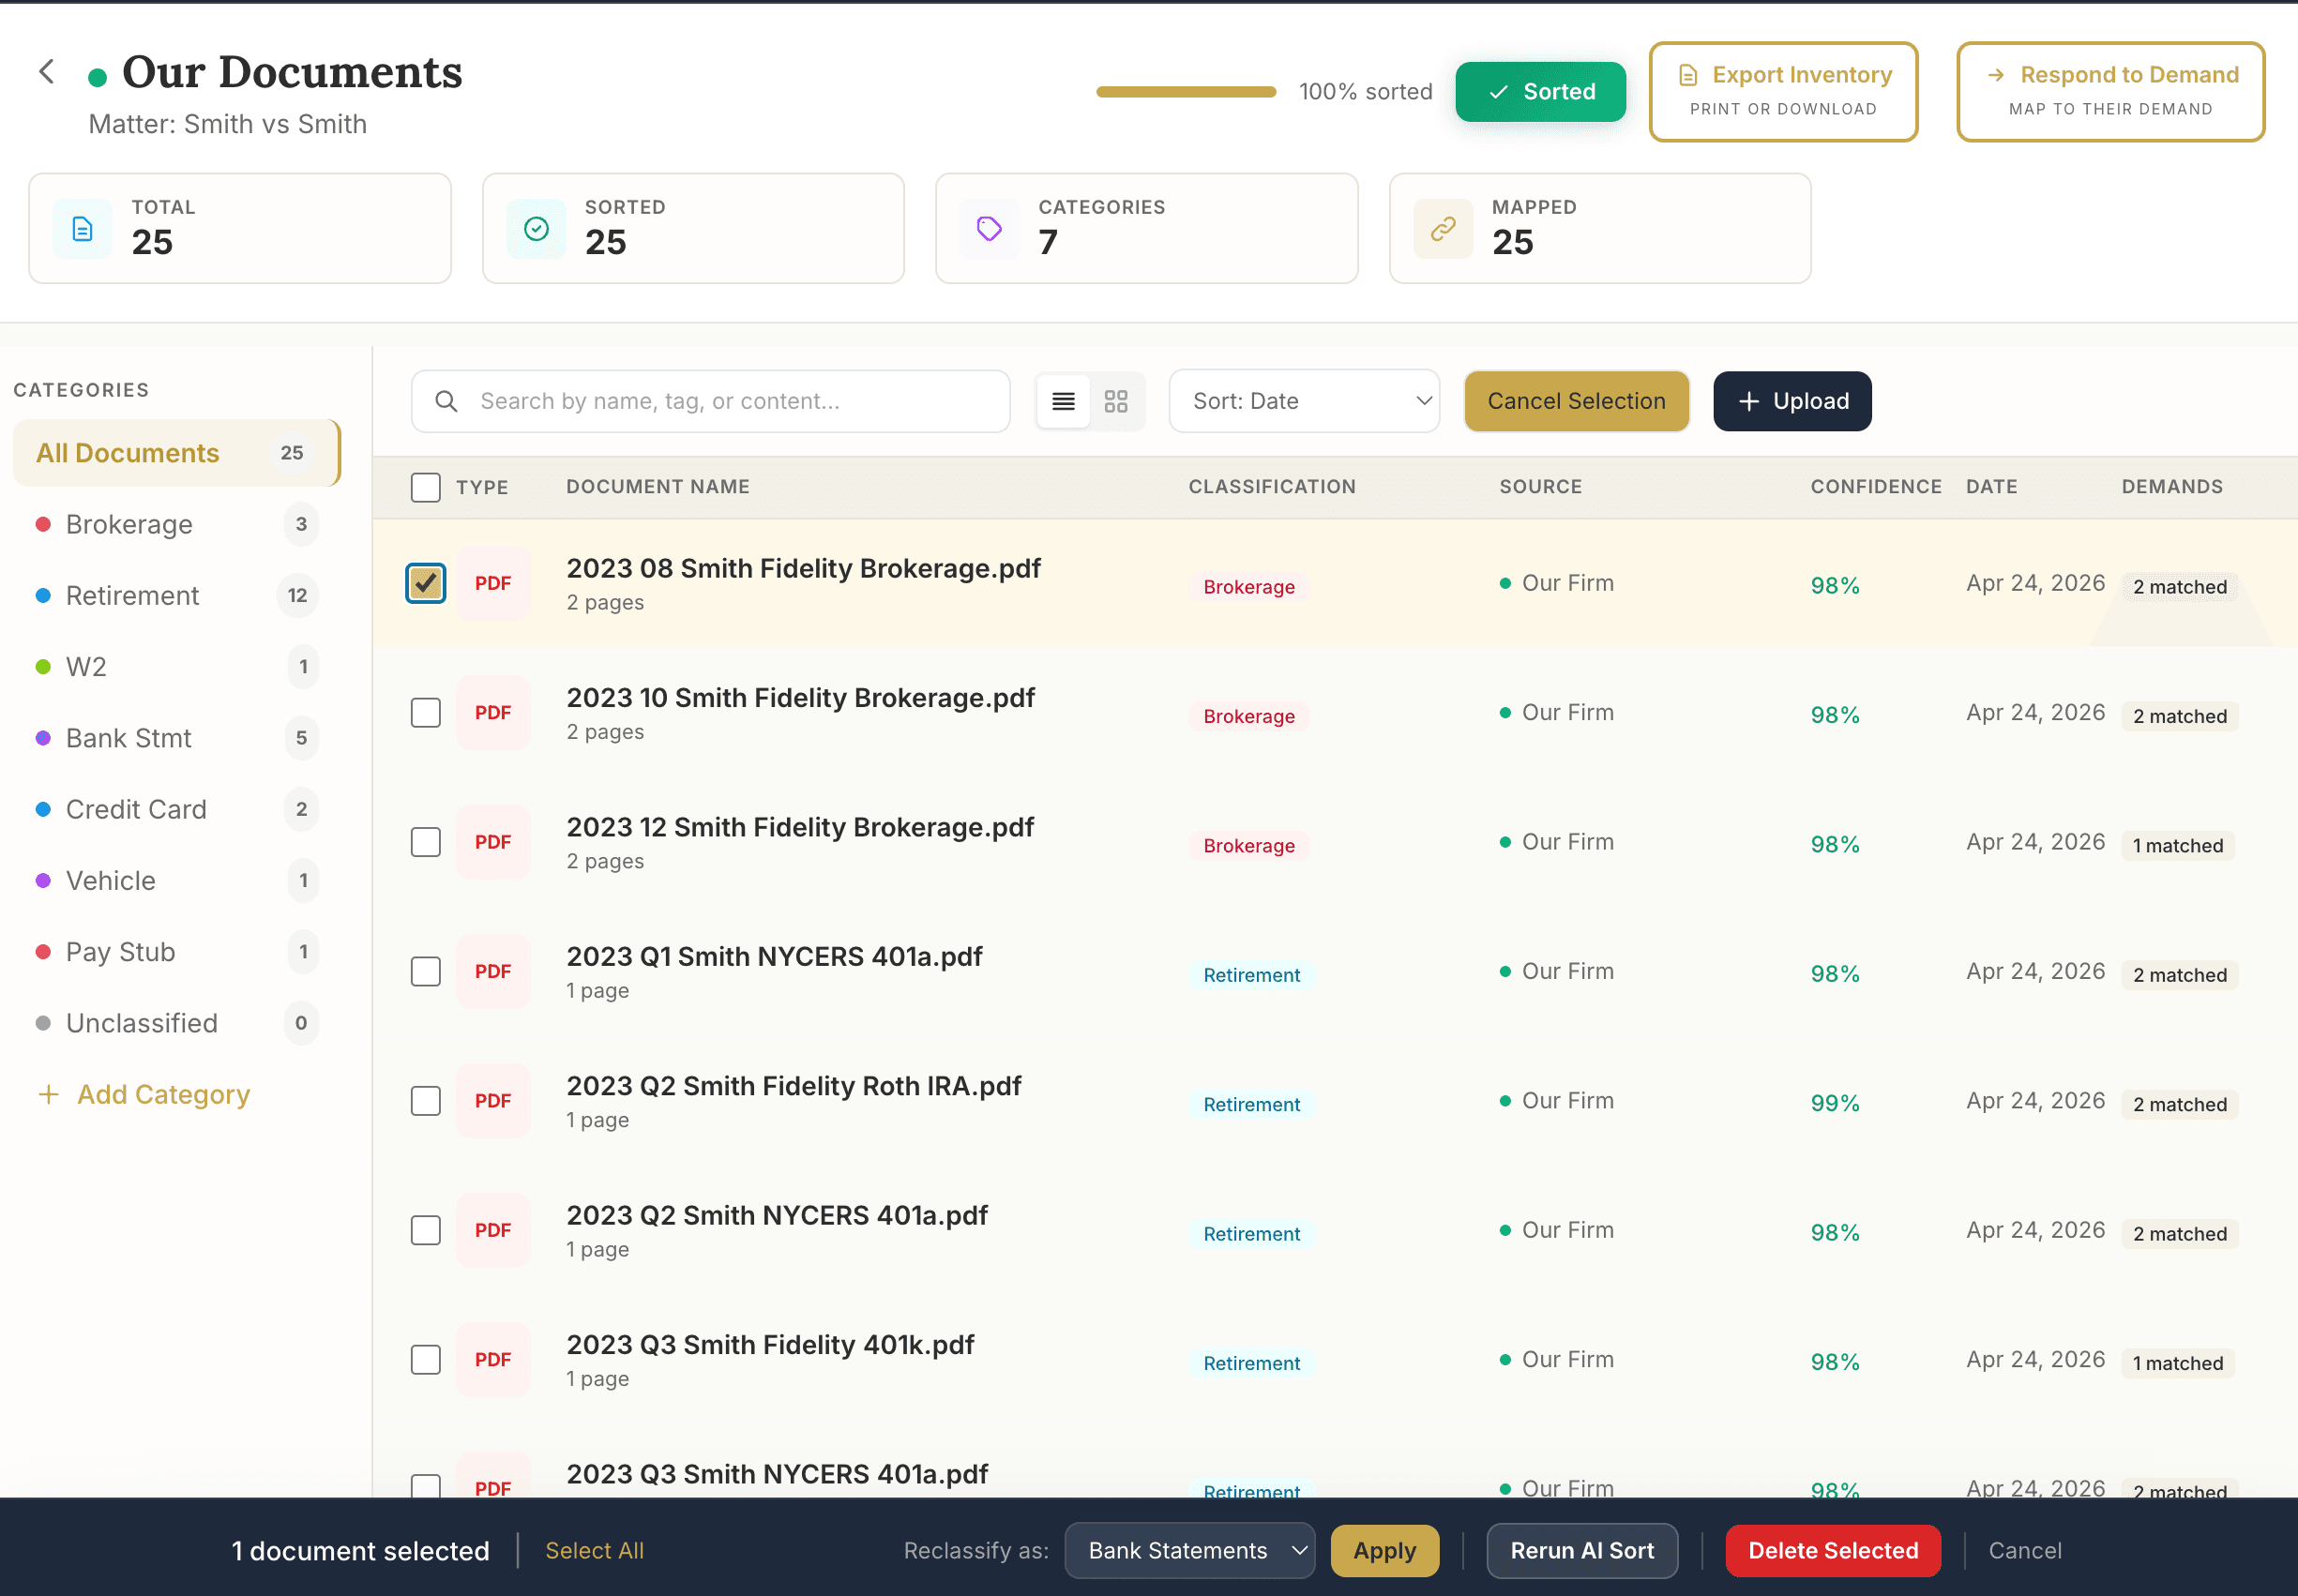Click the Mapped link icon

(x=1442, y=229)
